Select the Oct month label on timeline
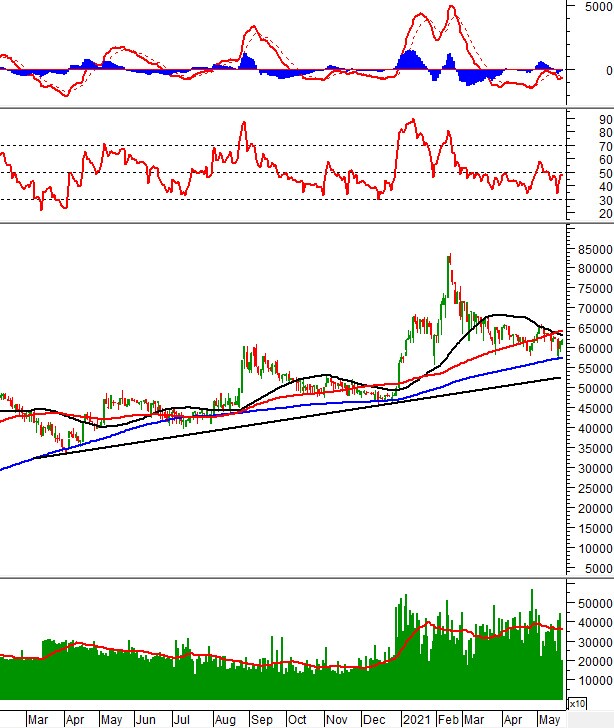Viewport: 614px width, 728px height. click(x=297, y=720)
